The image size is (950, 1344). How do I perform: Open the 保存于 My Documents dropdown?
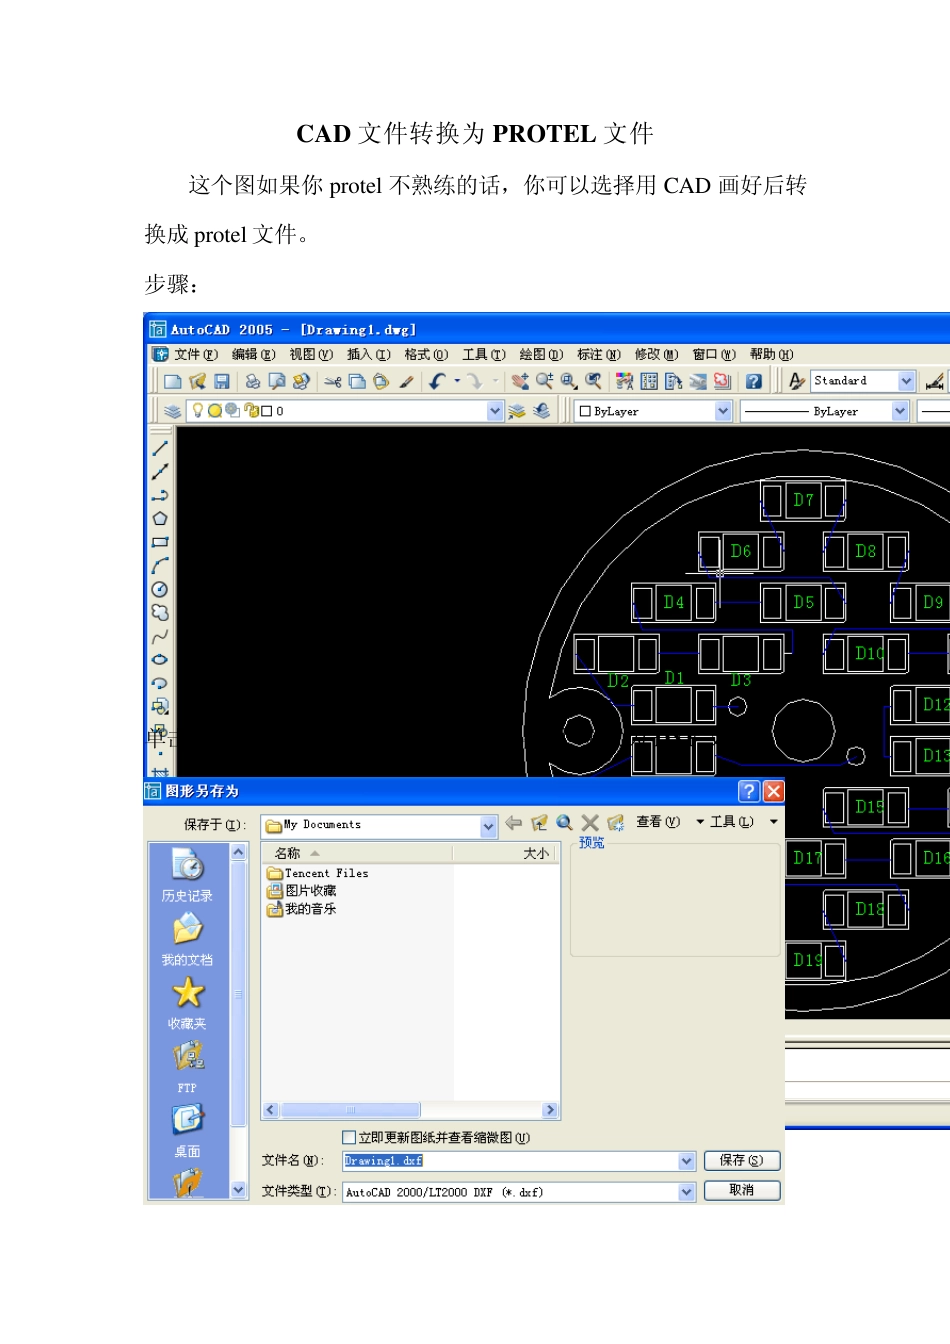(488, 826)
